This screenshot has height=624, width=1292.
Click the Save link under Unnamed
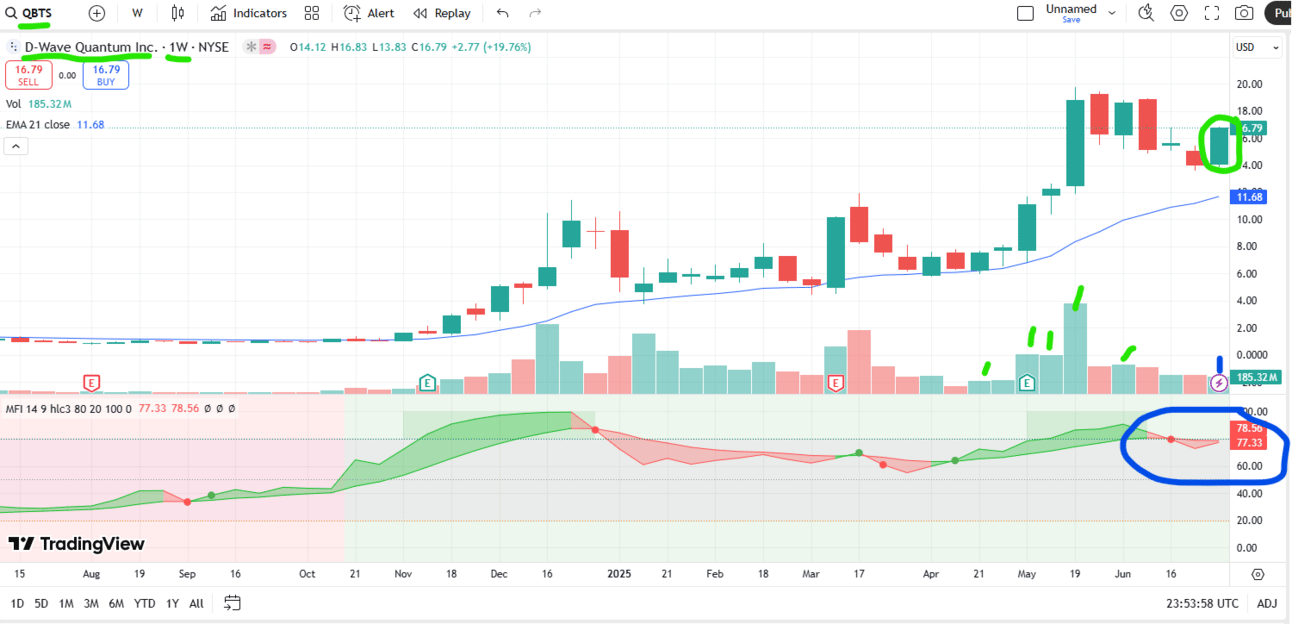(x=1071, y=20)
